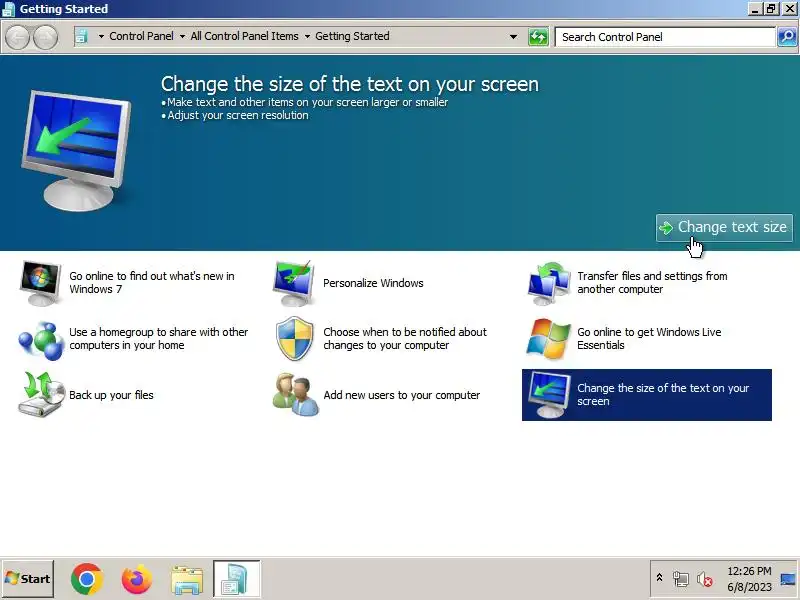Select the highlighted Change text size monitor icon
The width and height of the screenshot is (800, 600).
pyautogui.click(x=548, y=394)
